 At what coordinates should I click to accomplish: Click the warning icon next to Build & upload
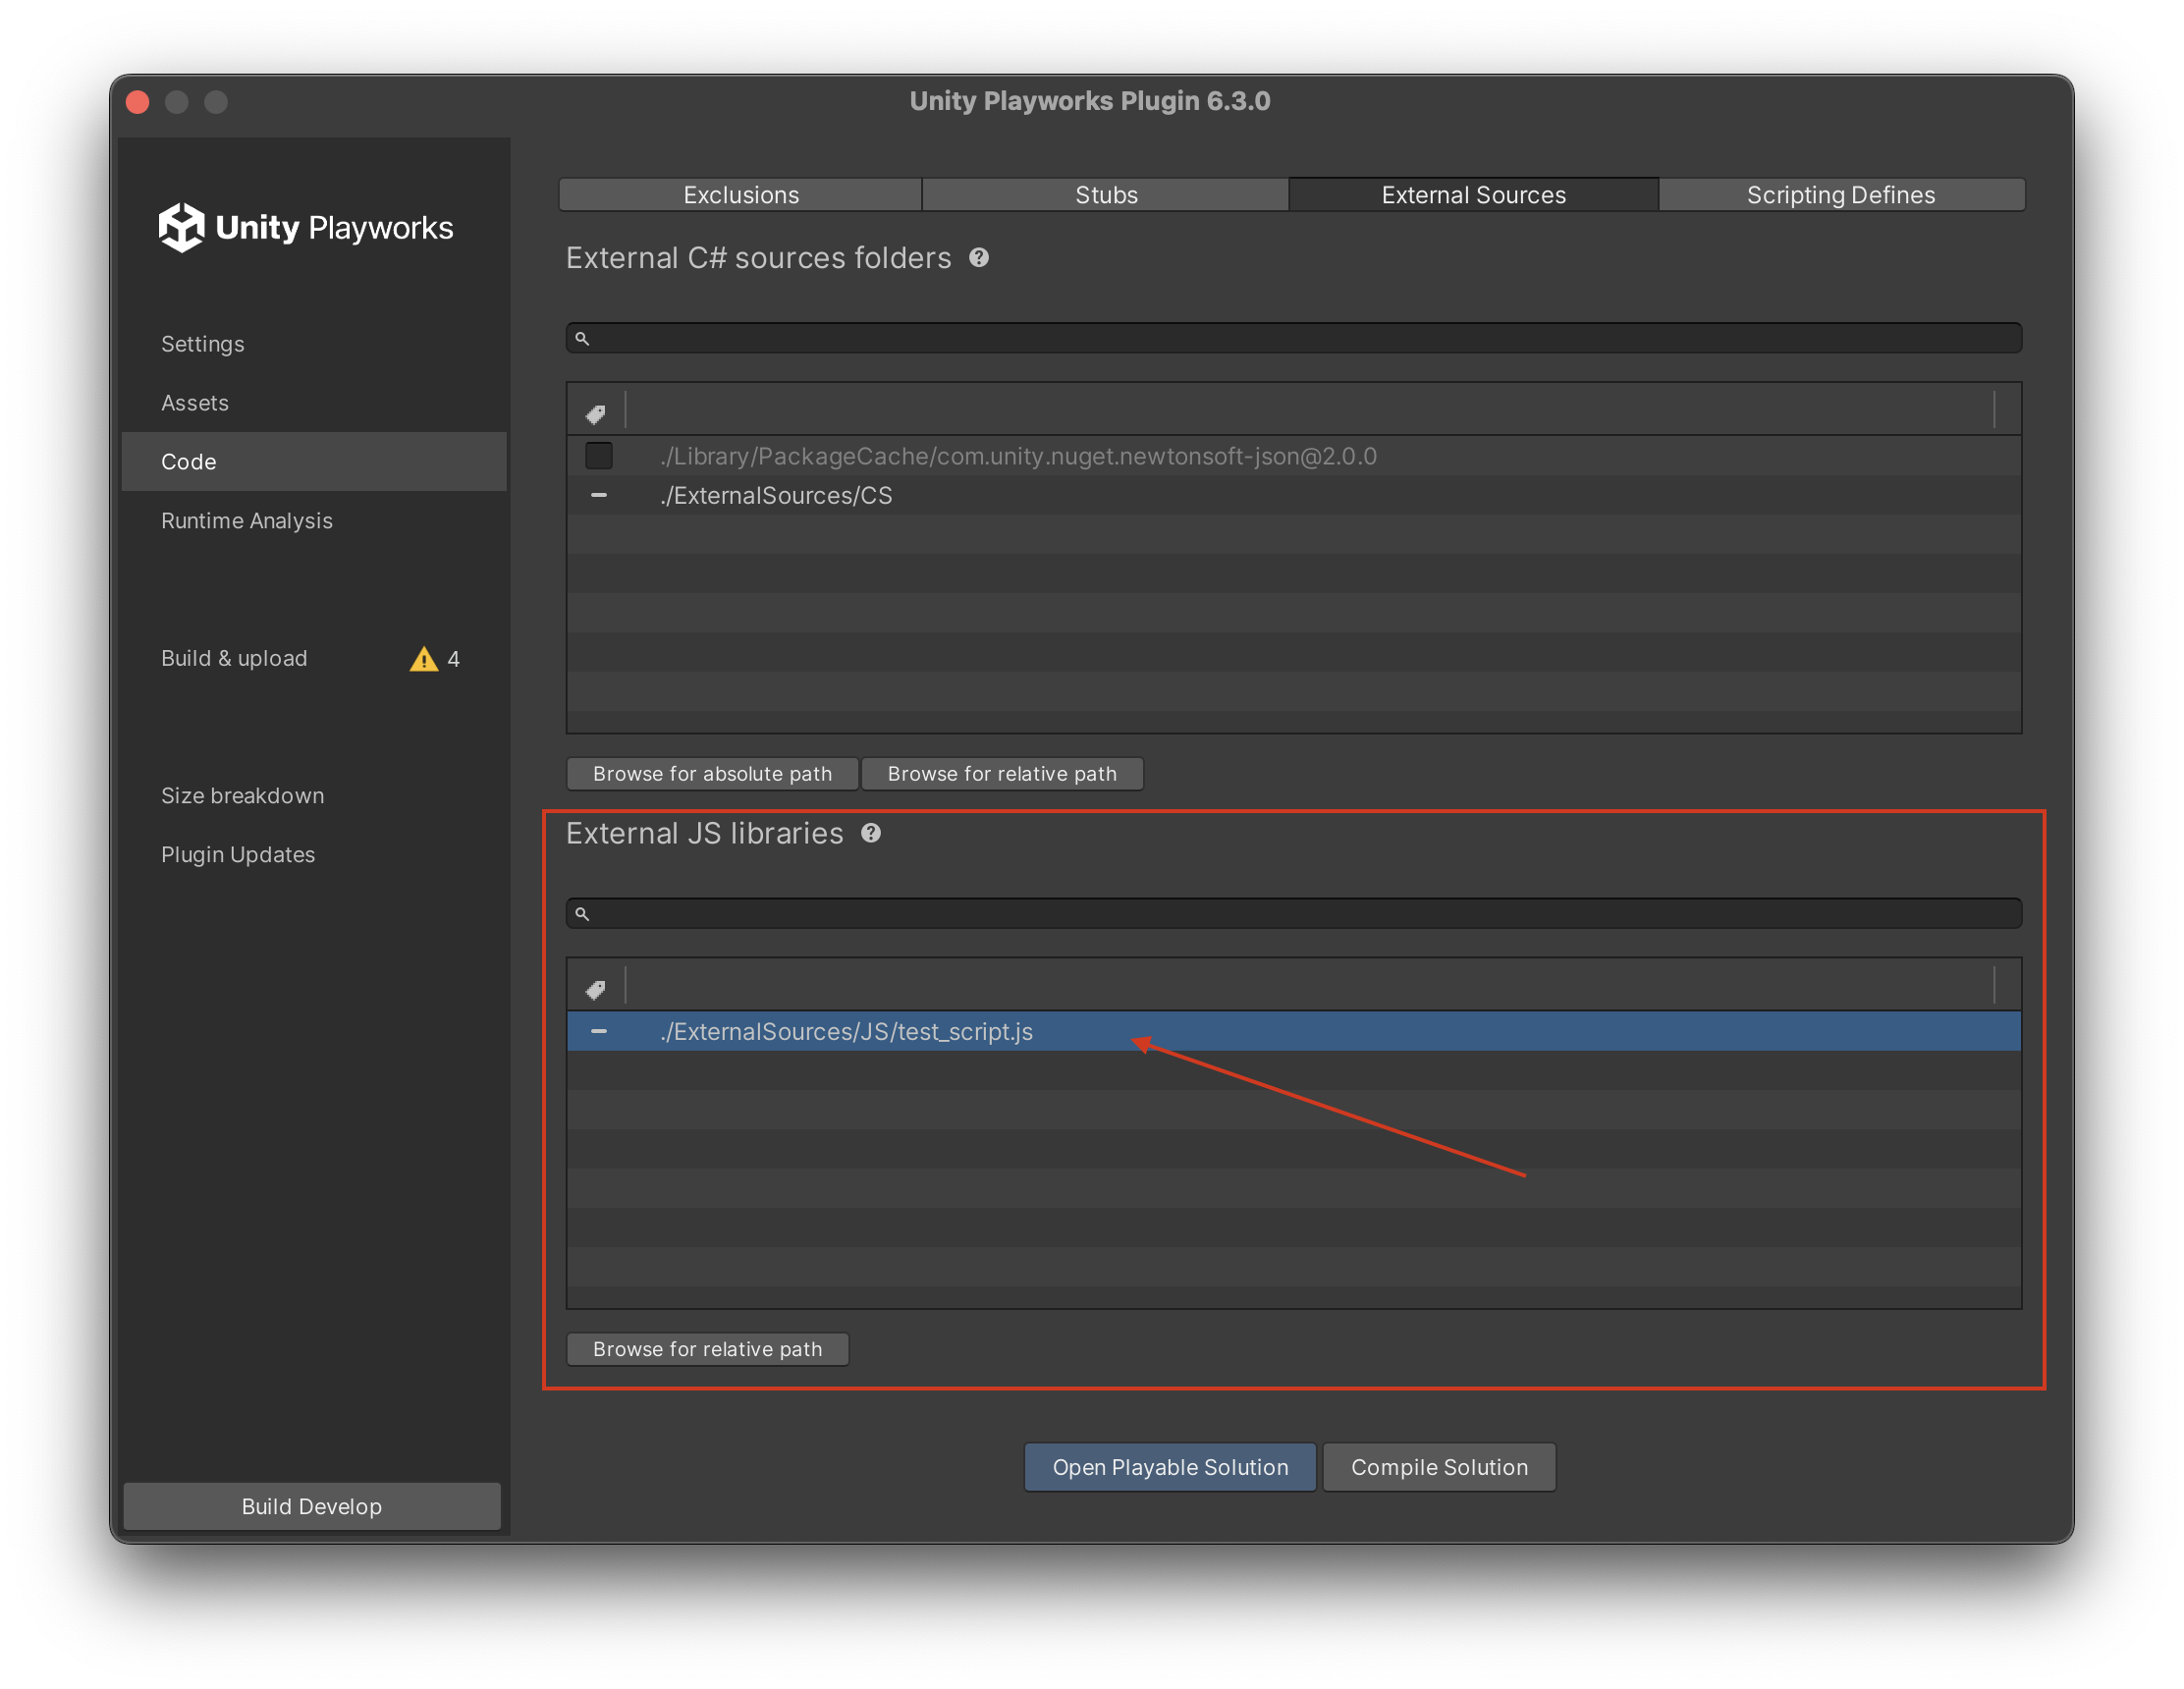(x=424, y=658)
